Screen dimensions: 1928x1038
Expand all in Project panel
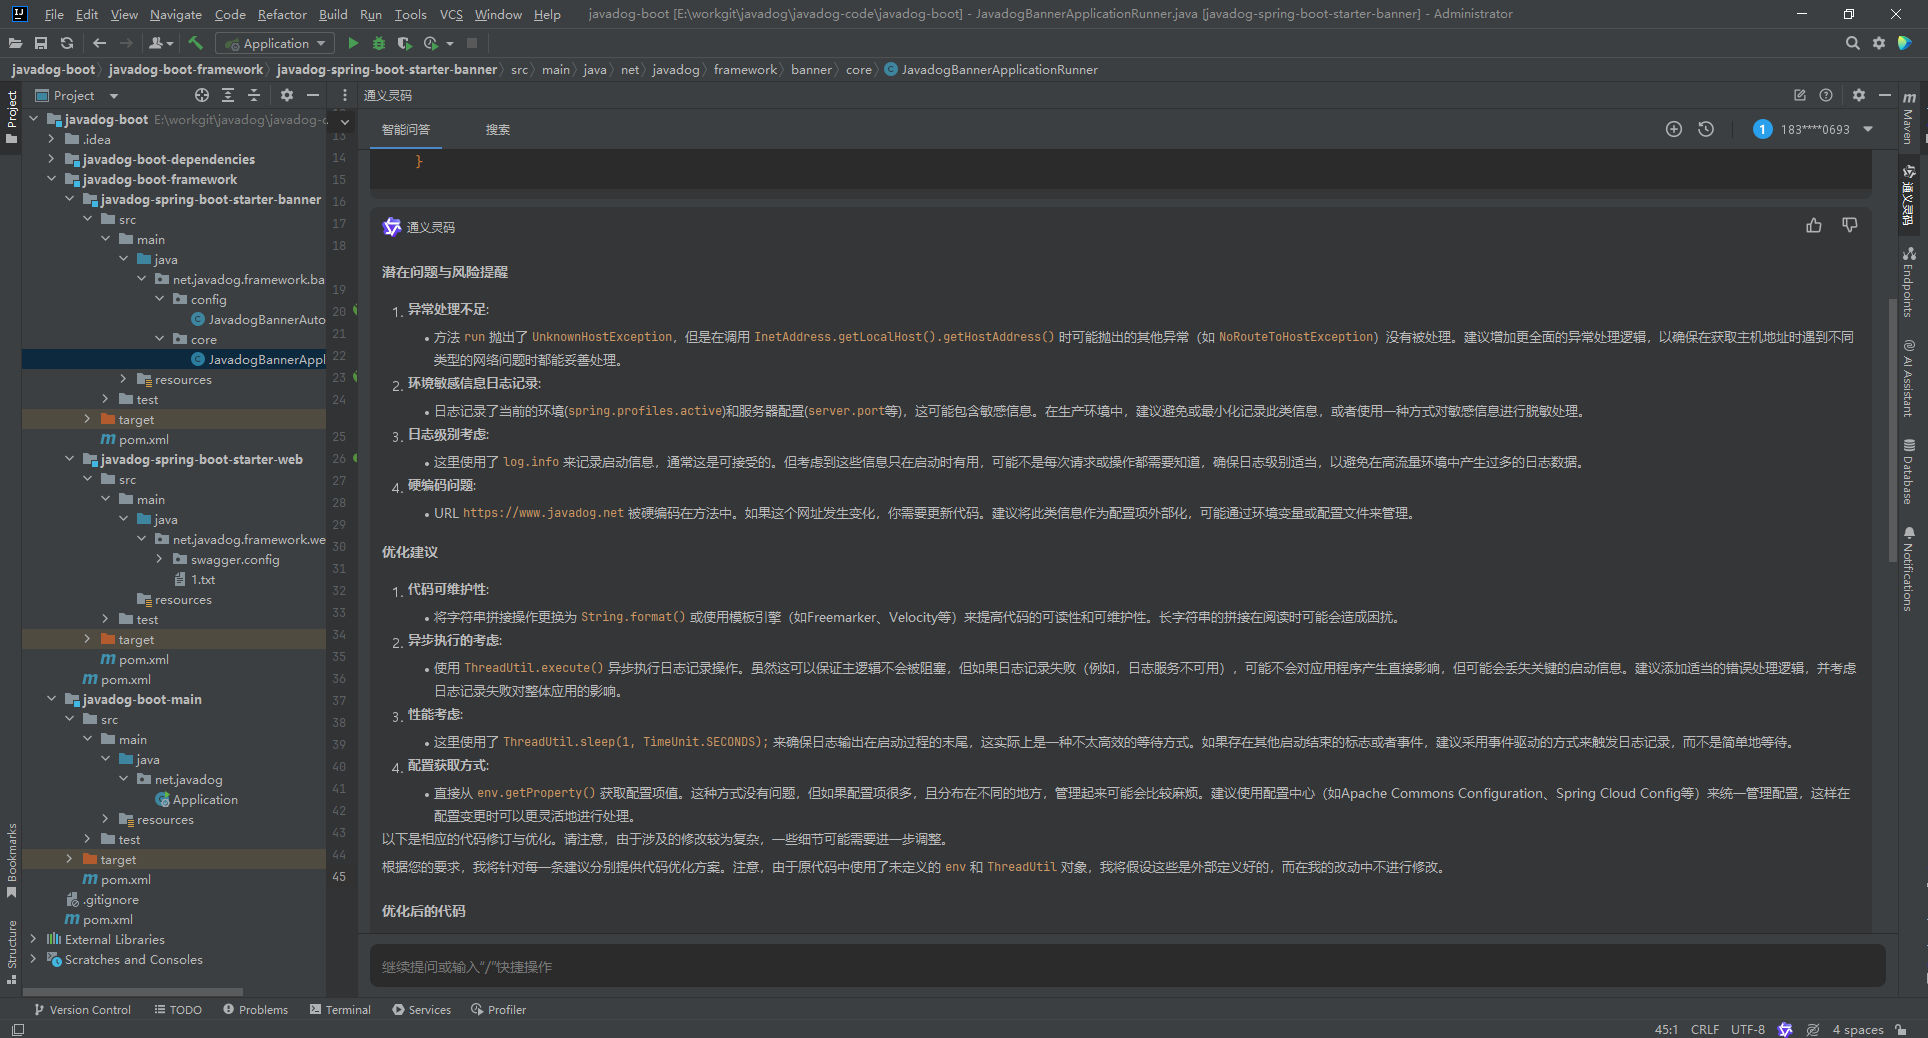(228, 95)
